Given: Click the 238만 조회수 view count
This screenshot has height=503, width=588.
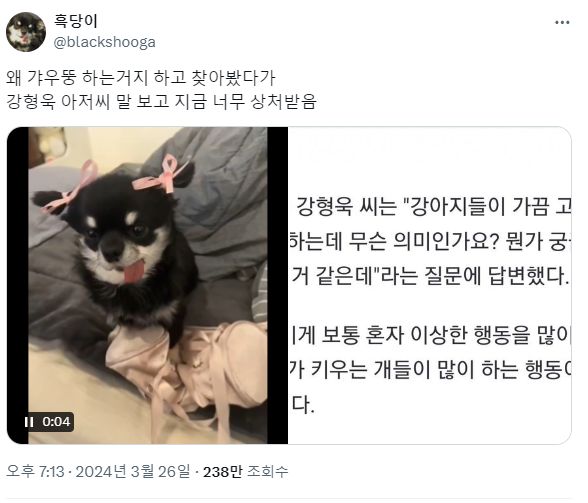Looking at the screenshot, I should click(246, 472).
